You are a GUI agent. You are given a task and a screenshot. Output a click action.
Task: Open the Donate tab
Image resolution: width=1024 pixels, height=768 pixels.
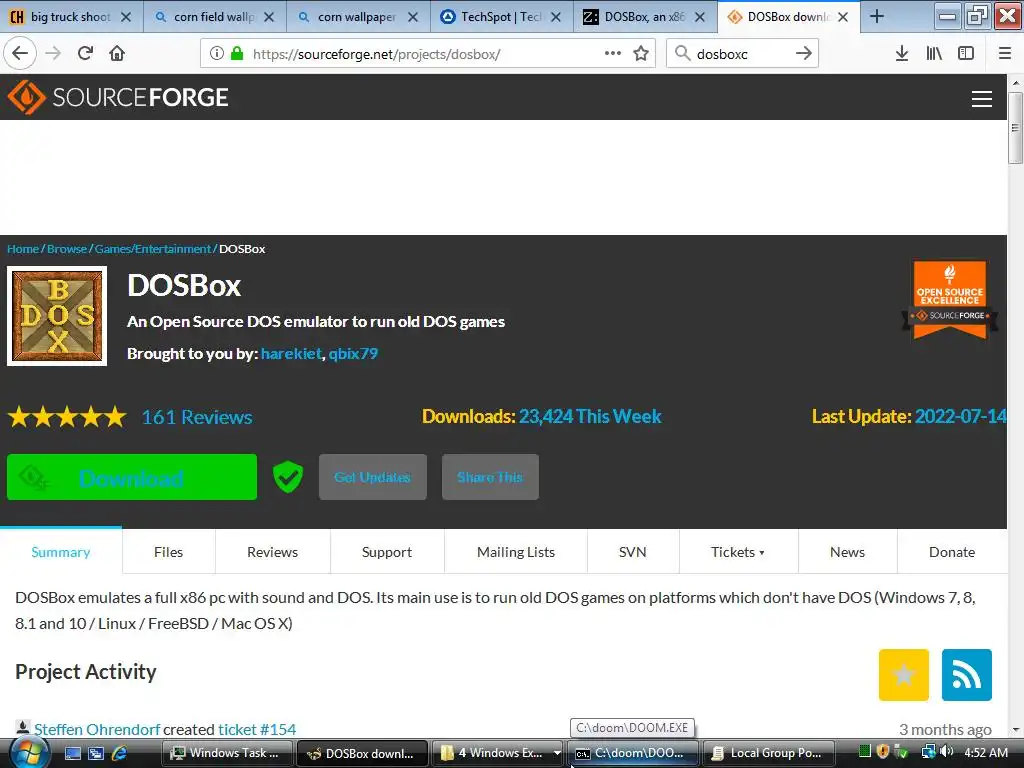[952, 552]
